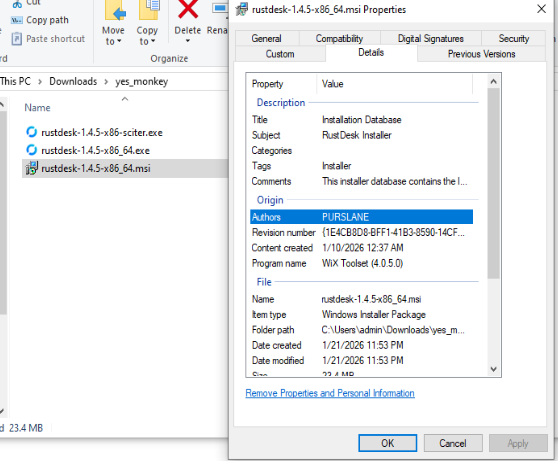Image resolution: width=558 pixels, height=461 pixels.
Task: Open the Compatibility tab
Action: [x=339, y=38]
